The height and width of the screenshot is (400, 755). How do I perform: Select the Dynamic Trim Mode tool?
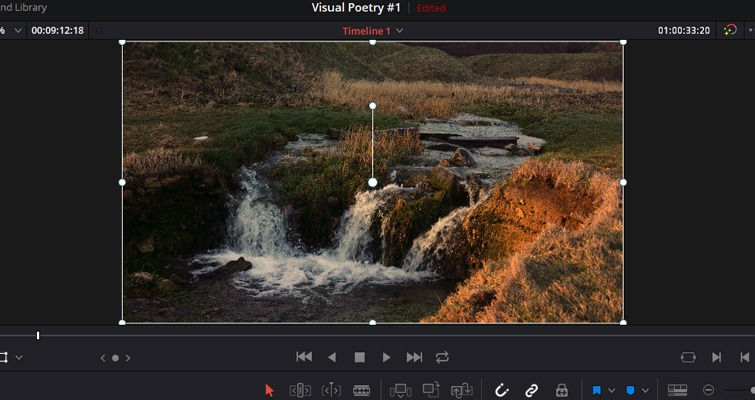point(331,390)
